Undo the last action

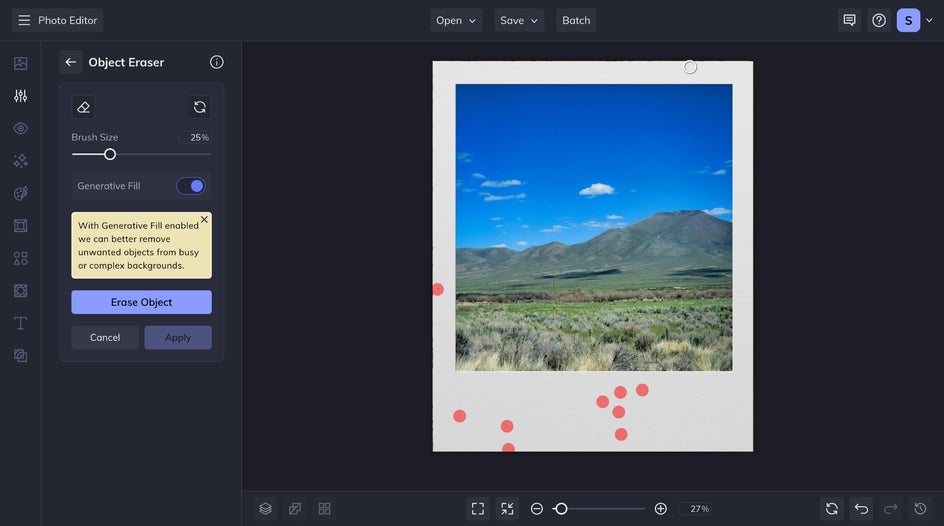(x=862, y=509)
